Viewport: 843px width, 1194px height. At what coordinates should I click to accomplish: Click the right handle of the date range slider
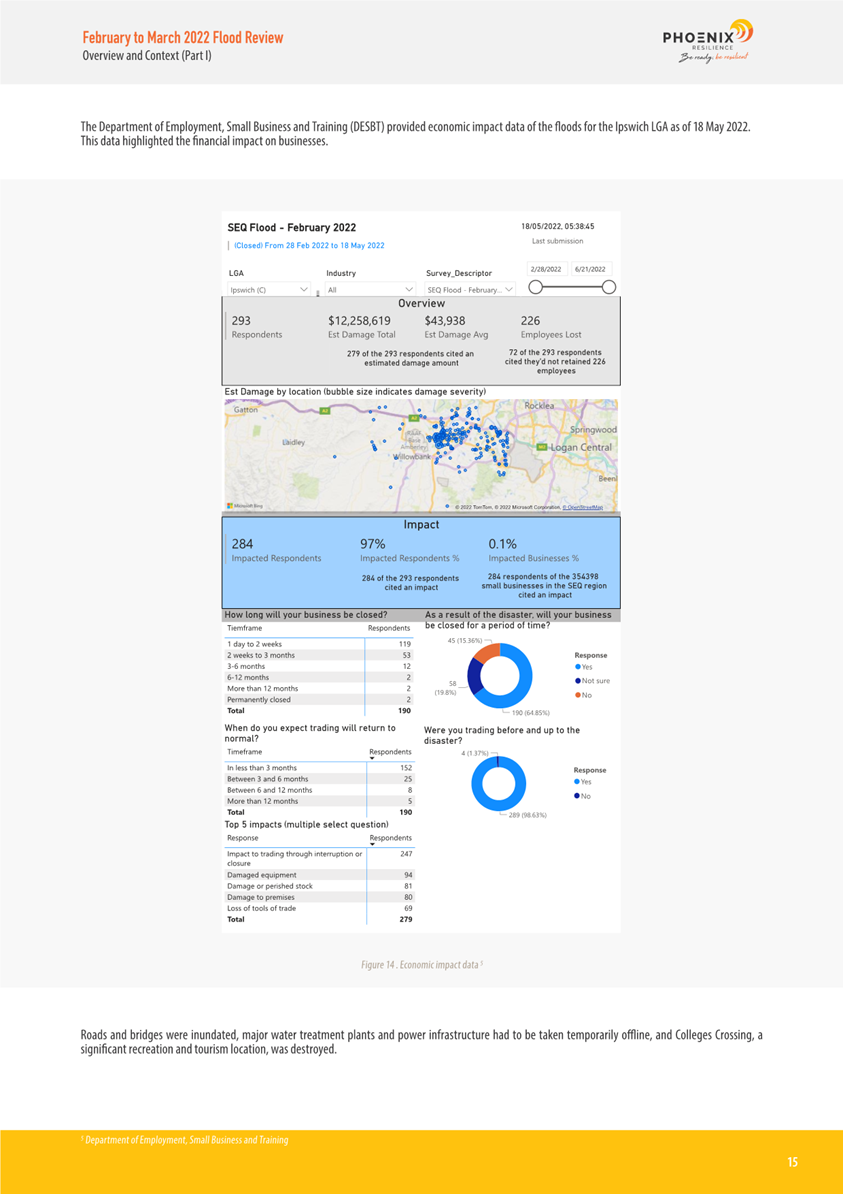point(608,288)
